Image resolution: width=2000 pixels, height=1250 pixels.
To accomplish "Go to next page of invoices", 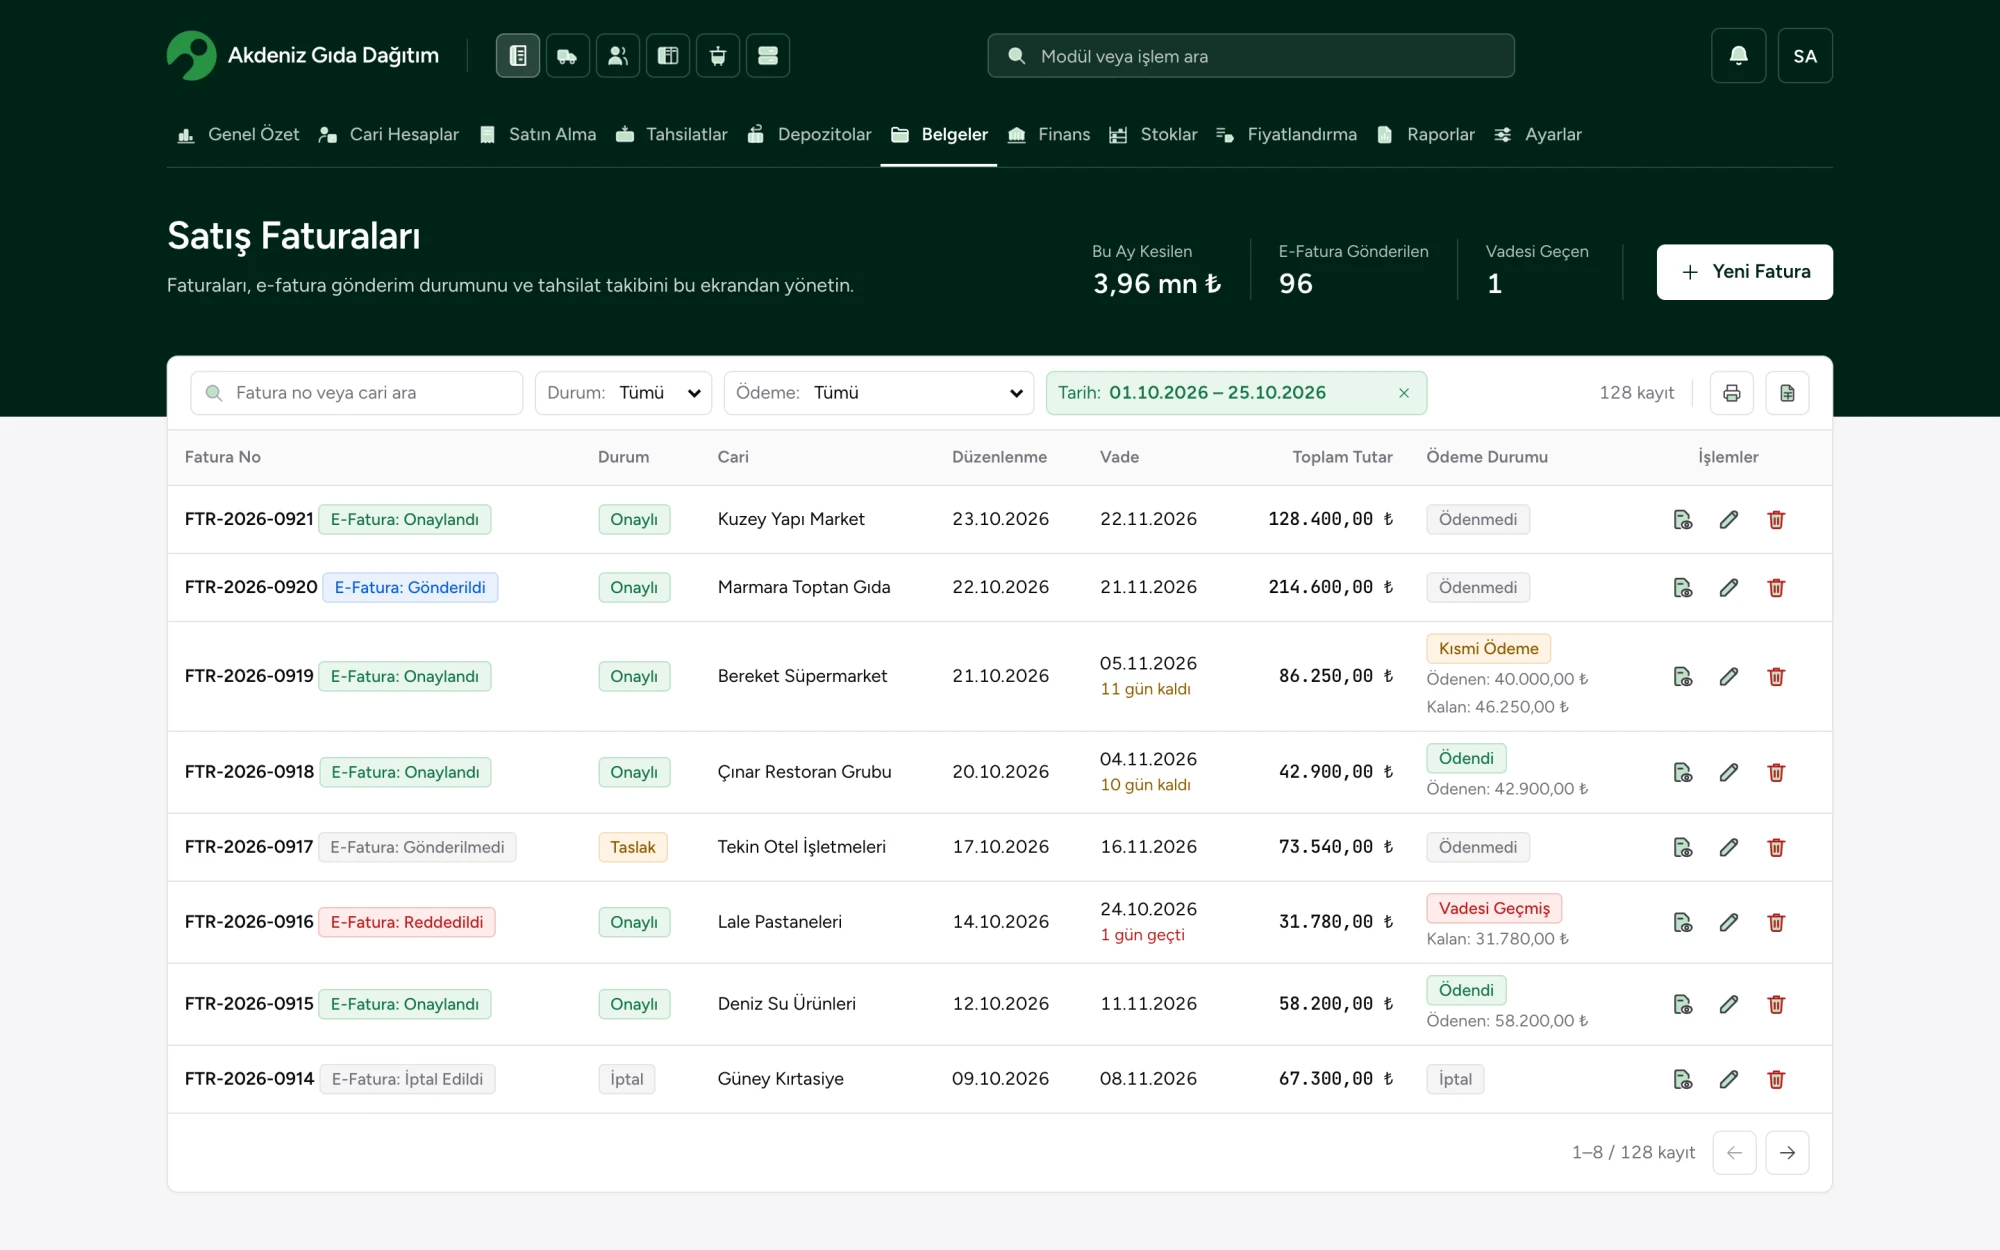I will (x=1787, y=1152).
